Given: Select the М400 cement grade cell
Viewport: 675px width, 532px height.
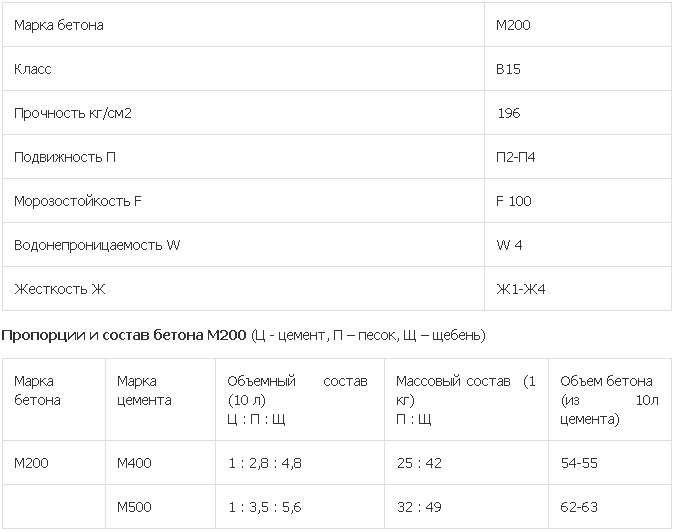Looking at the screenshot, I should pyautogui.click(x=134, y=463).
